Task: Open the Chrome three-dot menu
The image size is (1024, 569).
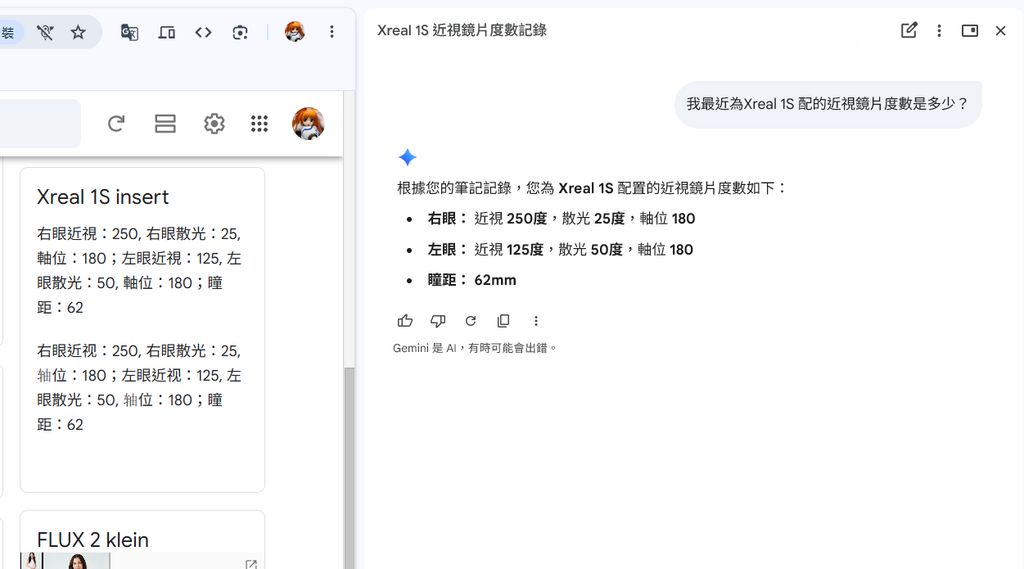Action: click(332, 32)
